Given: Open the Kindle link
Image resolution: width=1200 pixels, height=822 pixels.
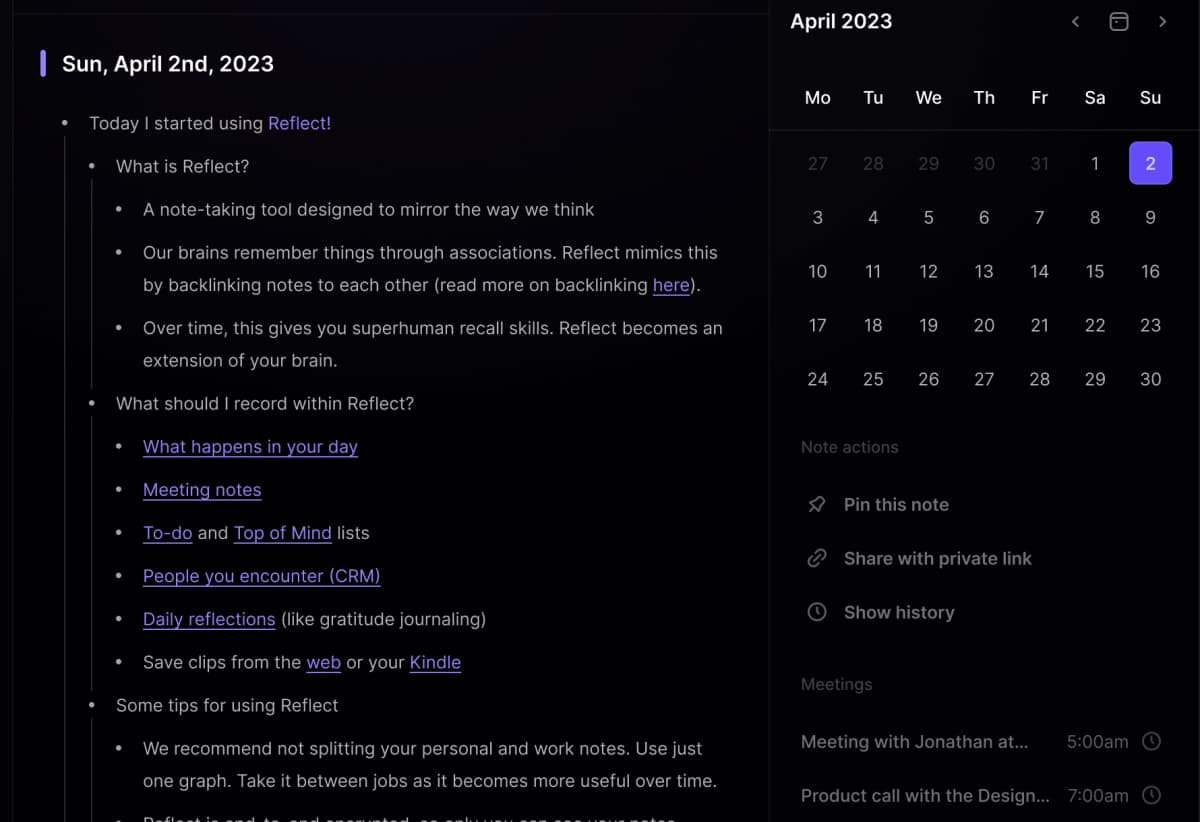Looking at the screenshot, I should click(435, 662).
